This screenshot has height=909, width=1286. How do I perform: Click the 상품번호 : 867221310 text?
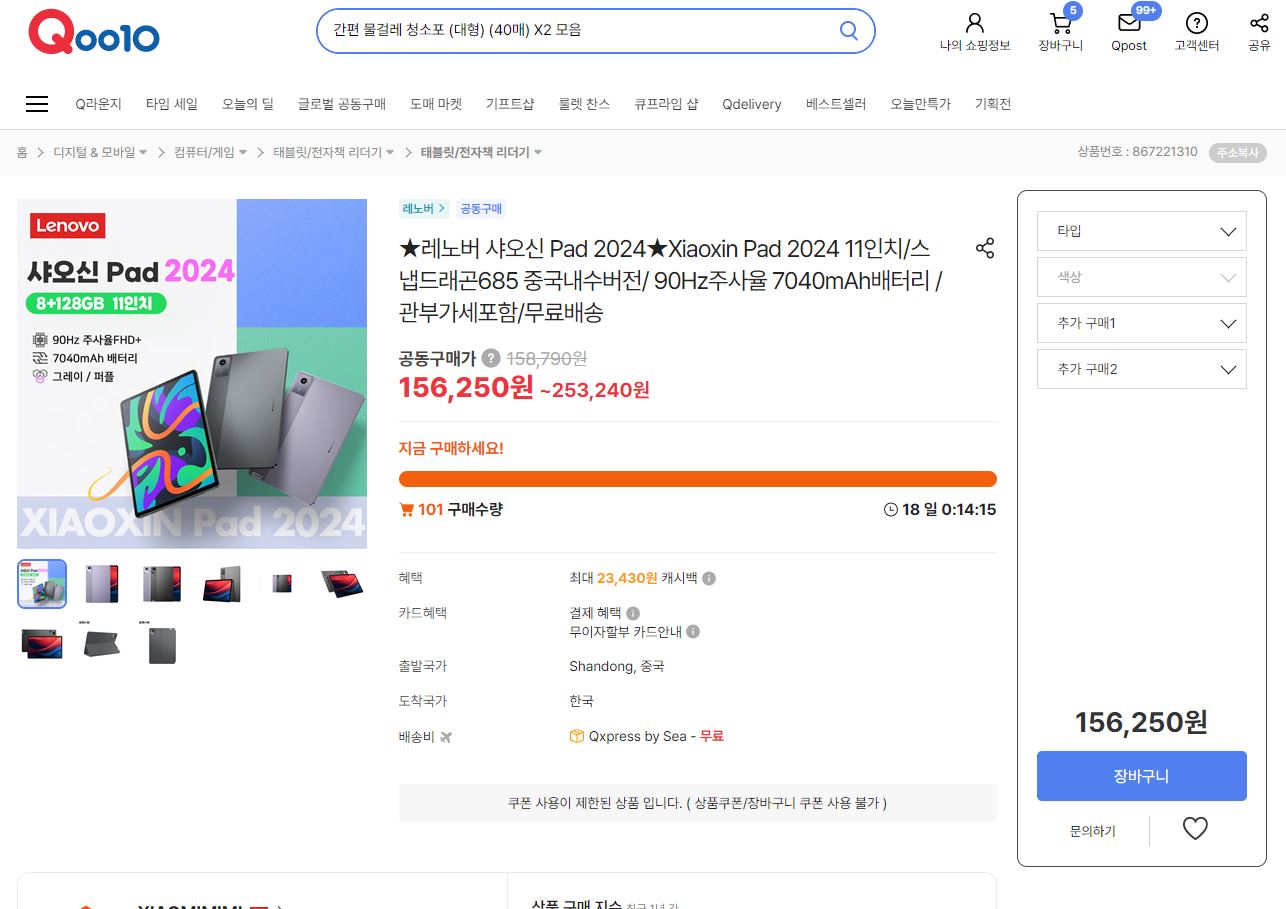point(1137,152)
